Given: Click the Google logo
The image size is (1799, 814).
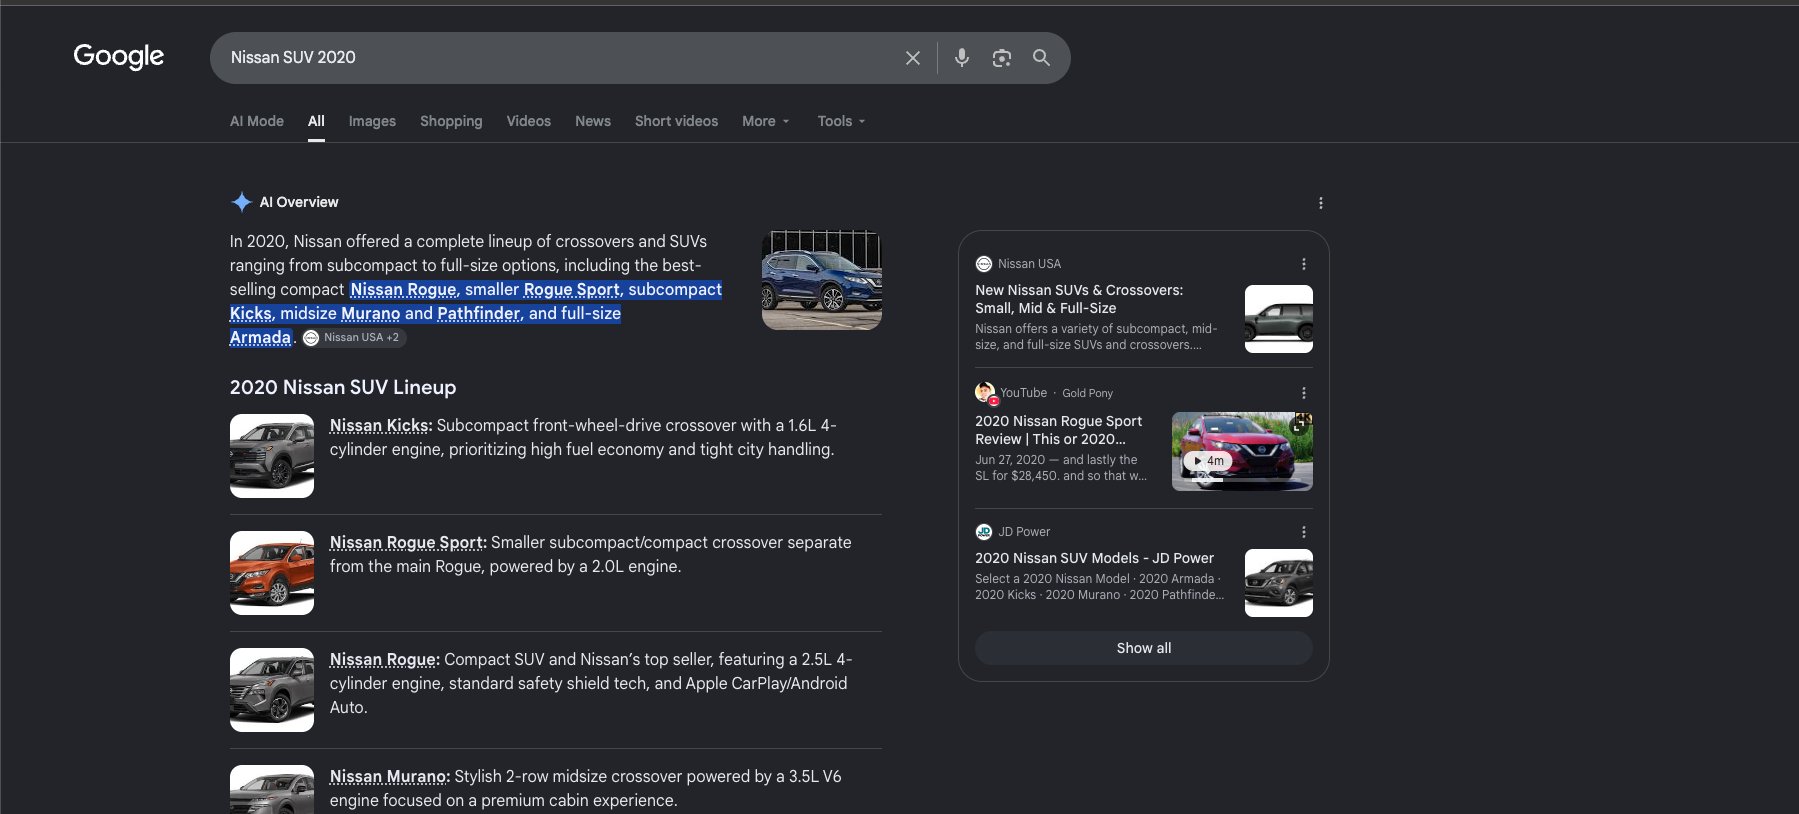Looking at the screenshot, I should (x=118, y=57).
